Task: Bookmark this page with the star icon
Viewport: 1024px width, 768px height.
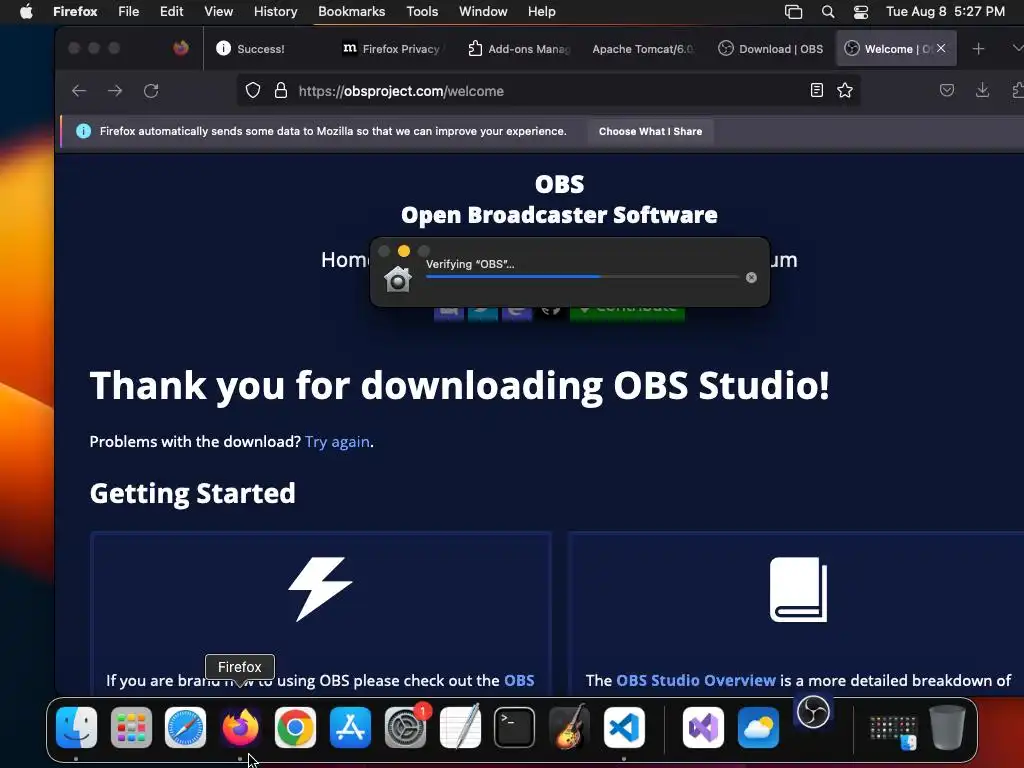Action: tap(845, 90)
